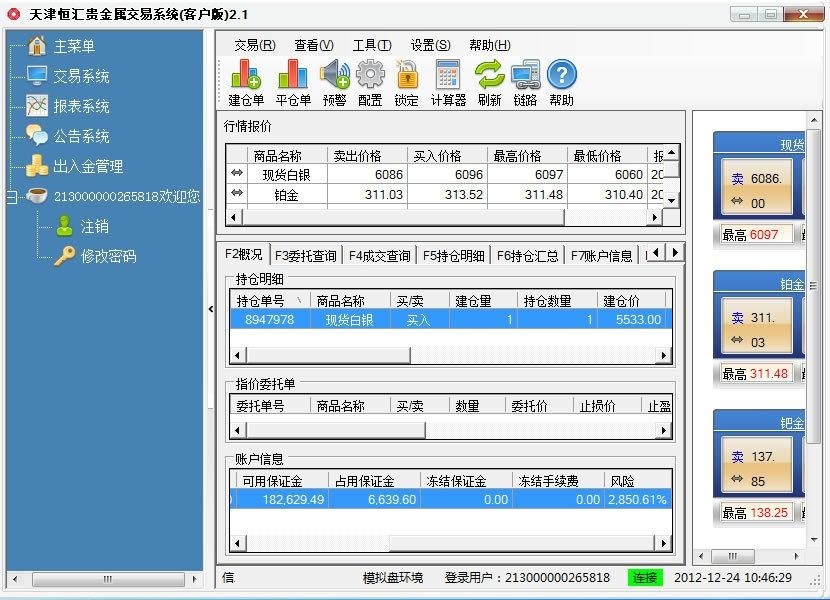Viewport: 830px width, 600px height.
Task: Click the 锁定 lock icon
Action: (406, 76)
